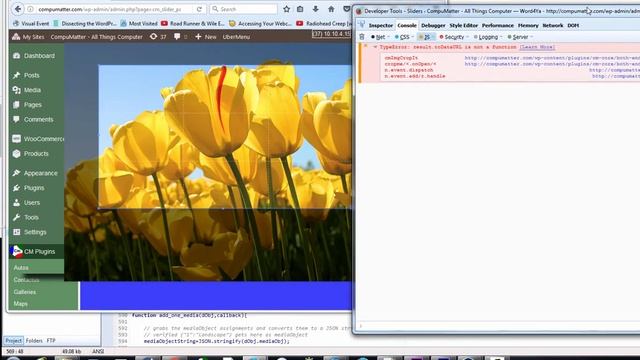Click the Pocket icon in the Firefox toolbar
The width and height of the screenshot is (640, 360).
347,9
